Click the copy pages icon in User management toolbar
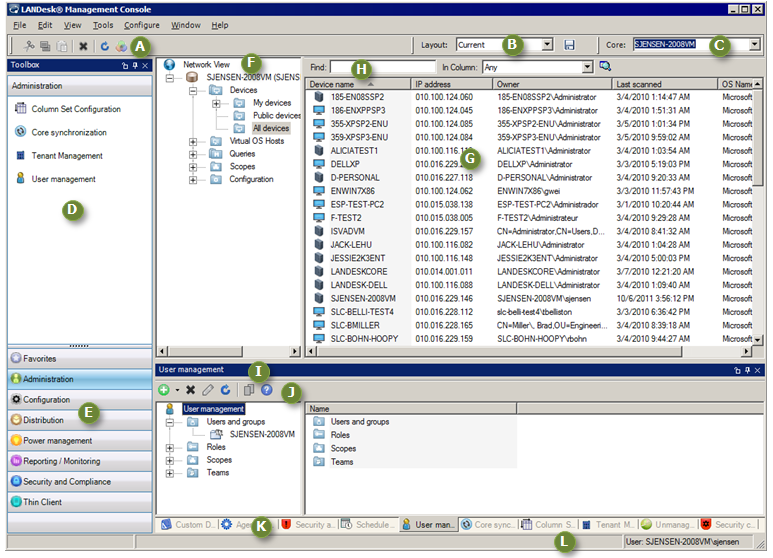This screenshot has height=558, width=773. tap(249, 390)
